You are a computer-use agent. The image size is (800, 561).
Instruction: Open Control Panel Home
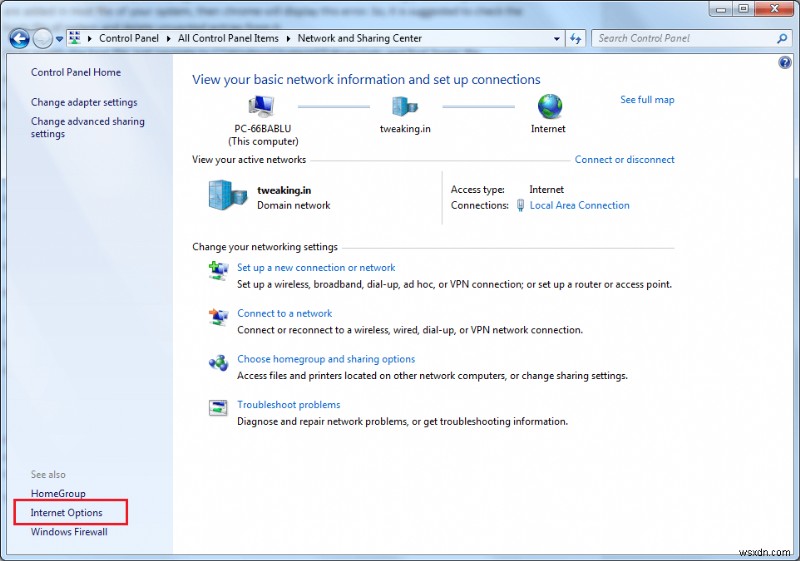pos(76,72)
